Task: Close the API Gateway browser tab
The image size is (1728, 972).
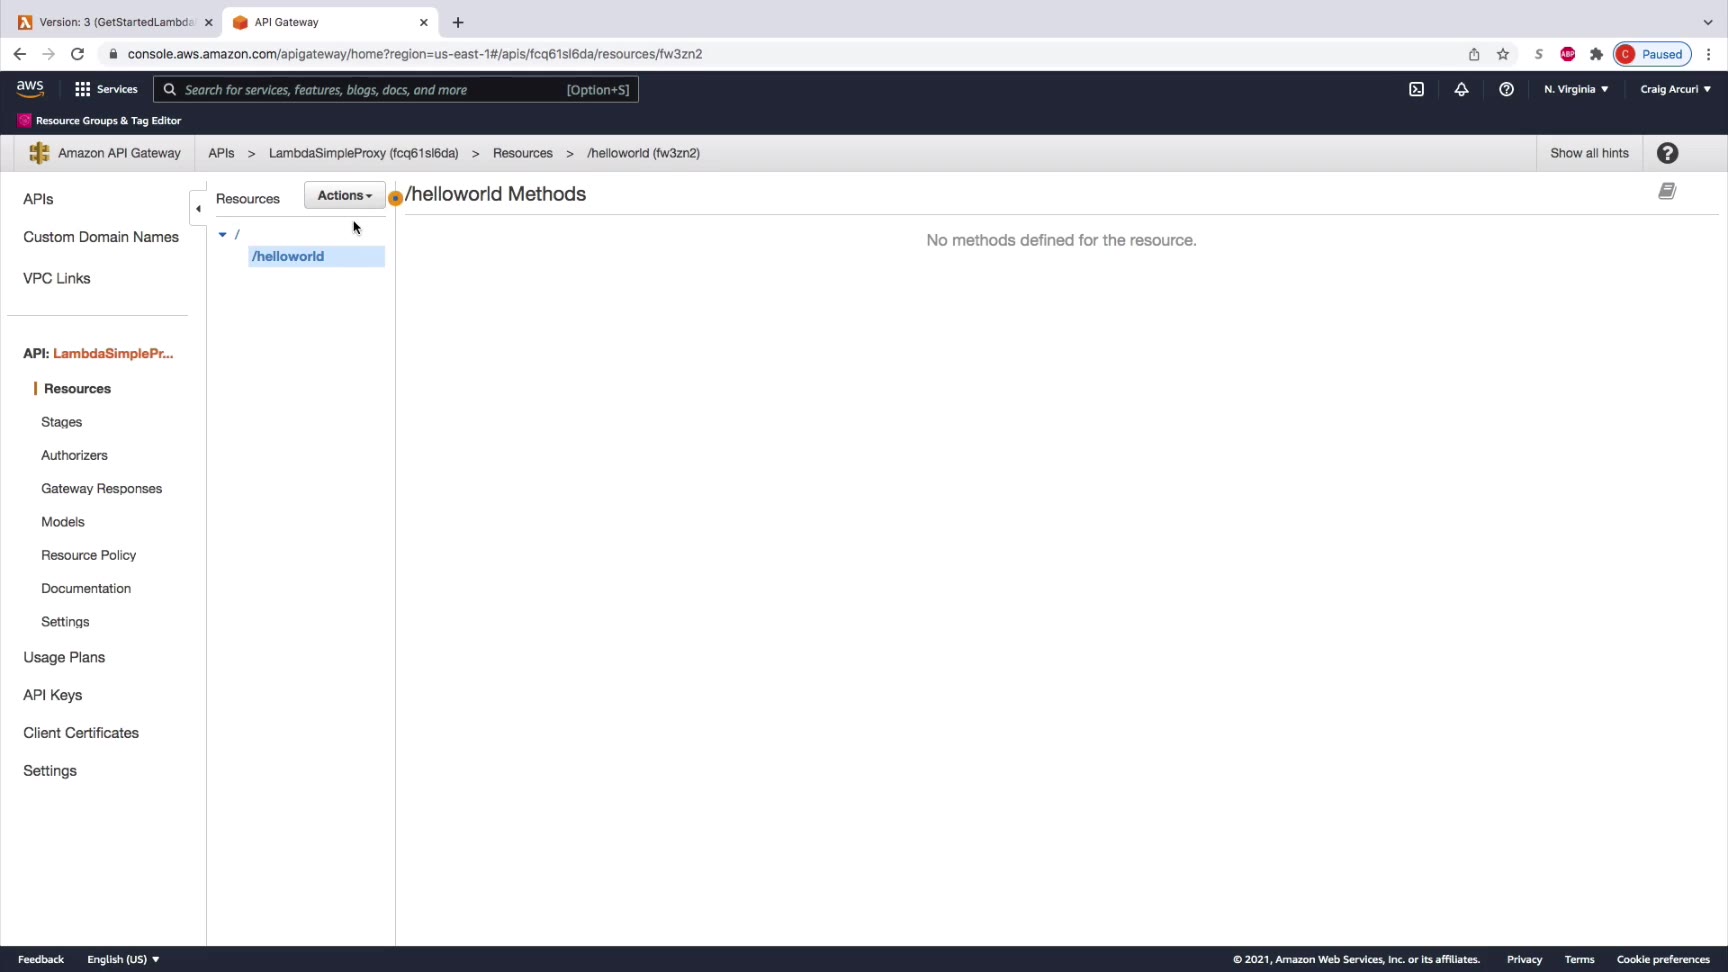Action: 424,22
